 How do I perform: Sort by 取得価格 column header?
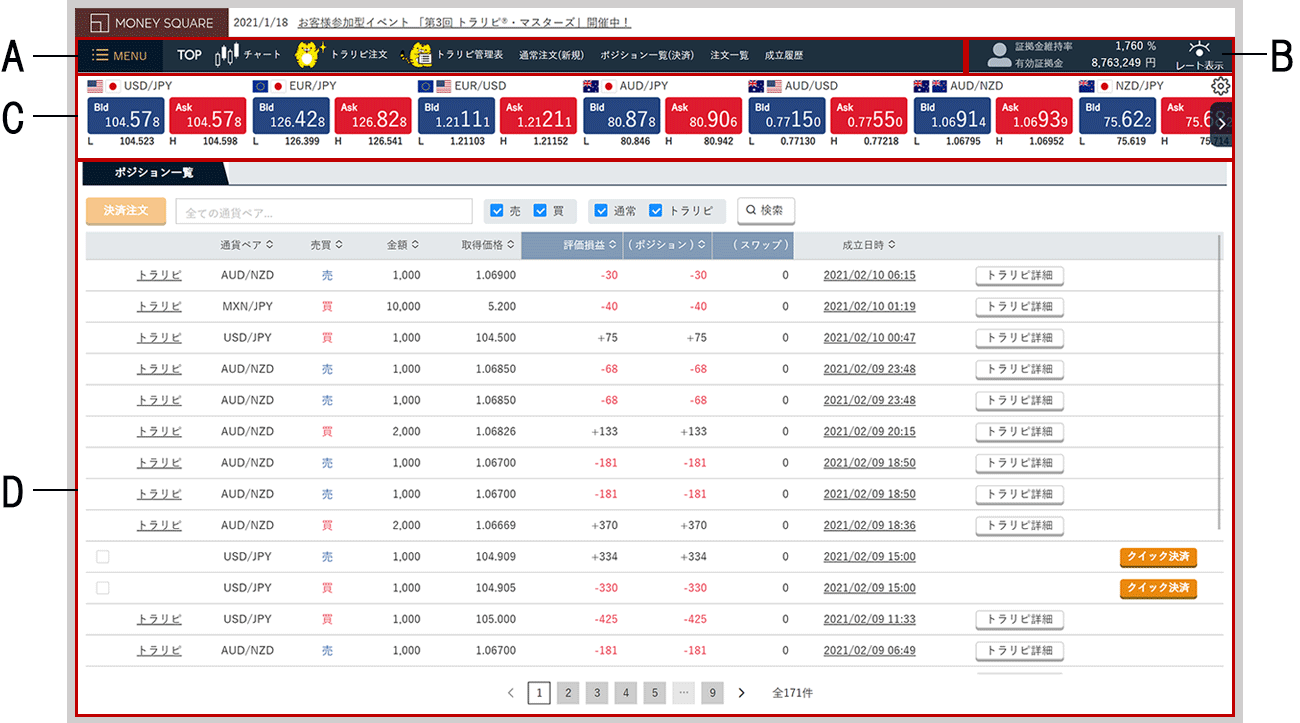coord(488,245)
